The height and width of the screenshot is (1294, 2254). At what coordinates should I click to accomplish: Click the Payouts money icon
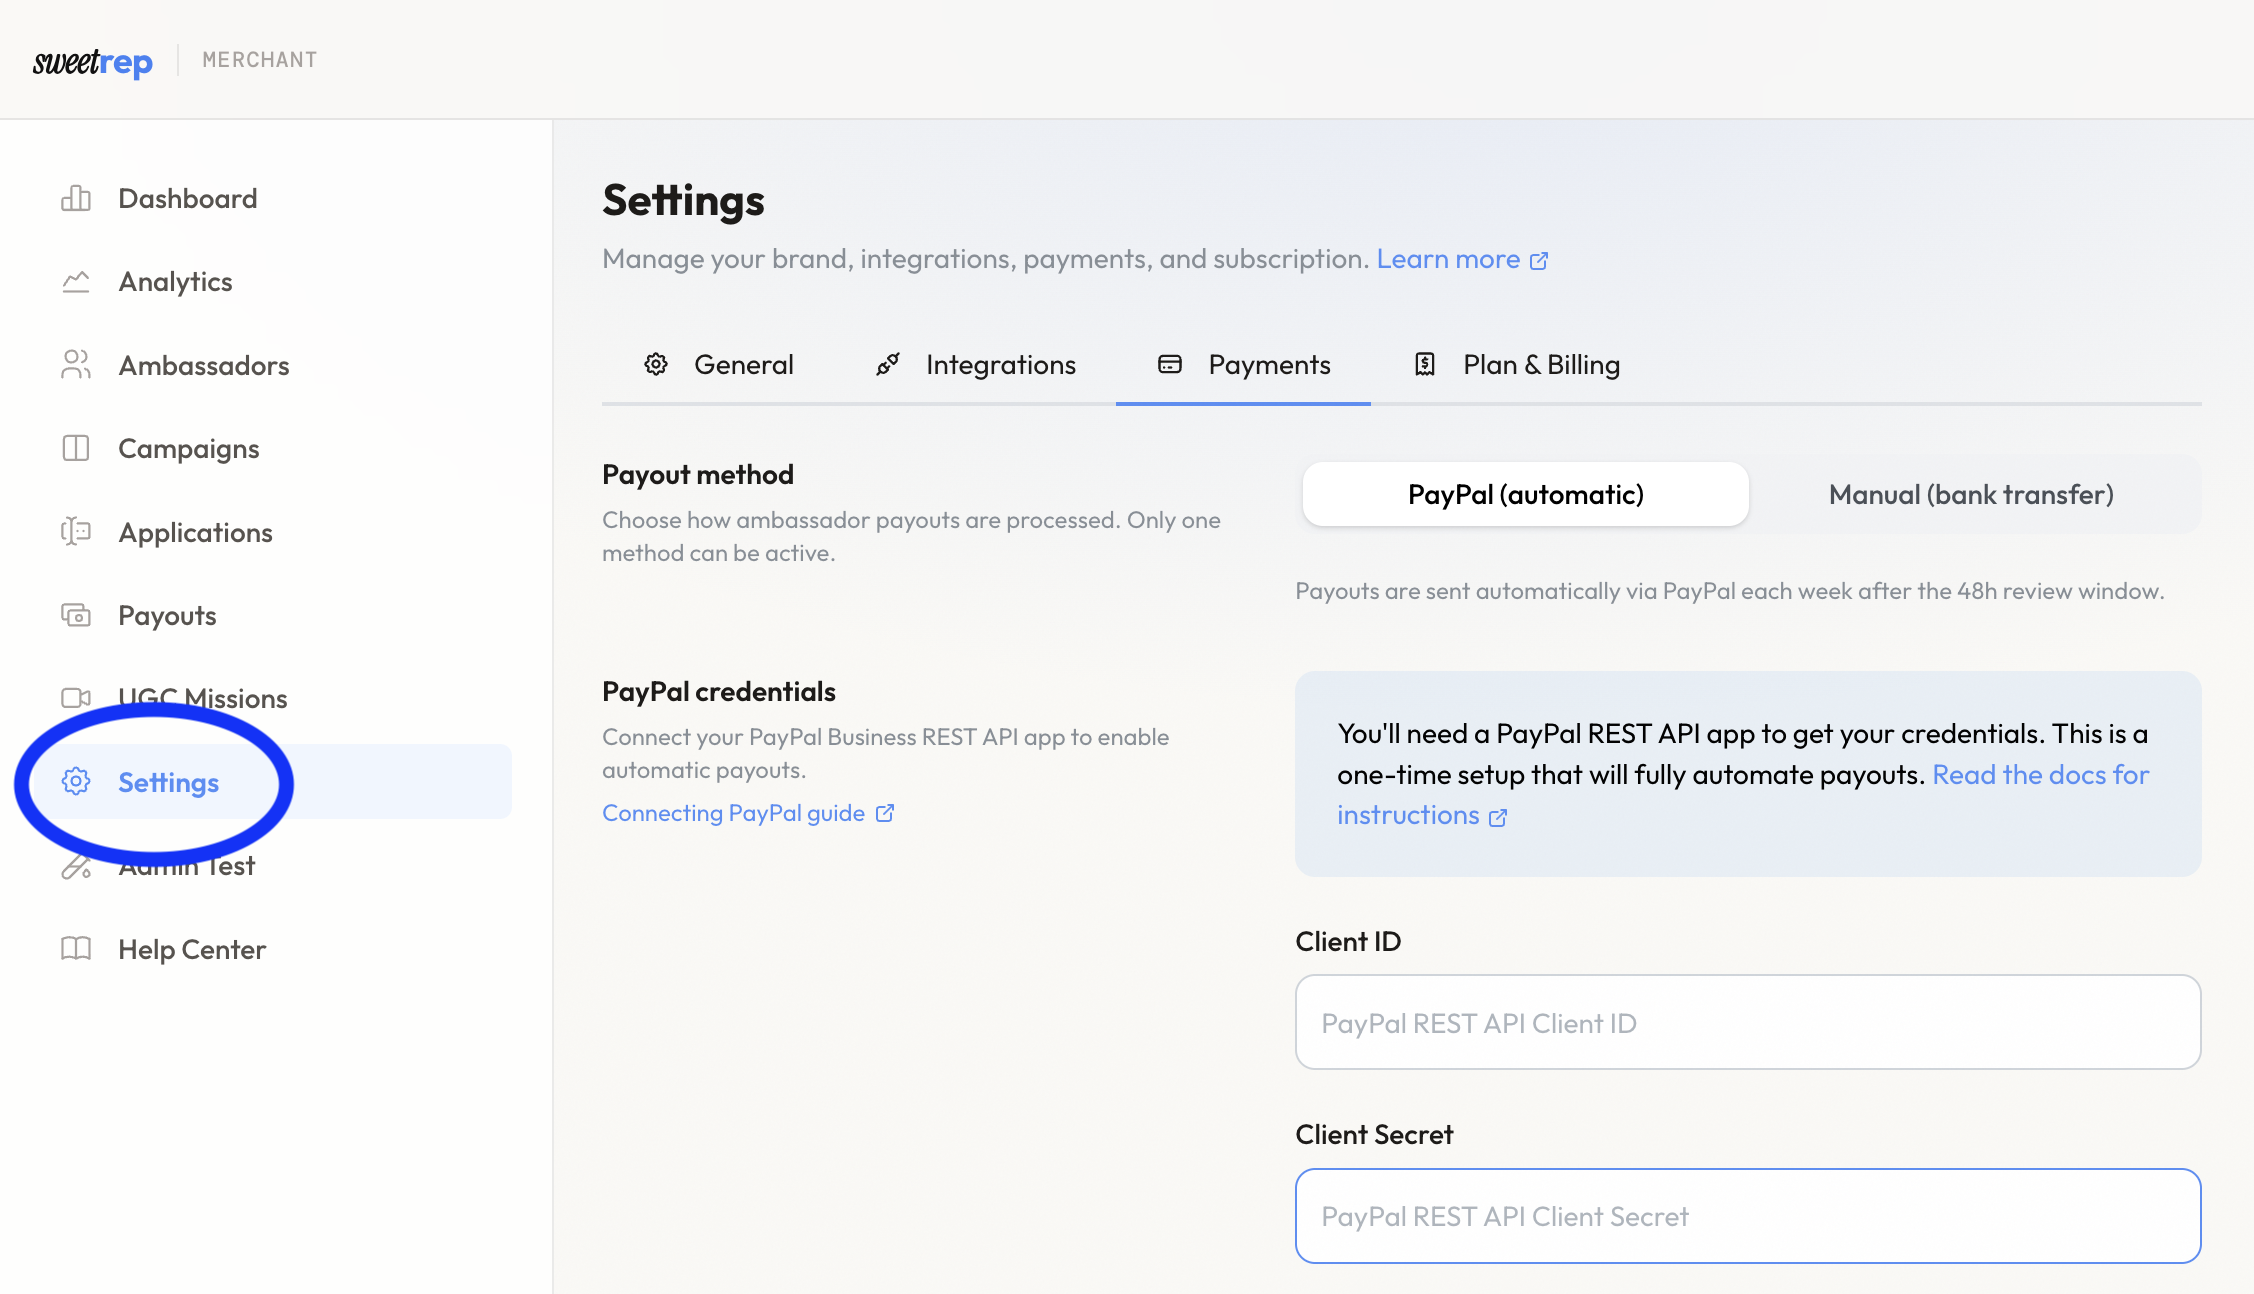(x=76, y=615)
